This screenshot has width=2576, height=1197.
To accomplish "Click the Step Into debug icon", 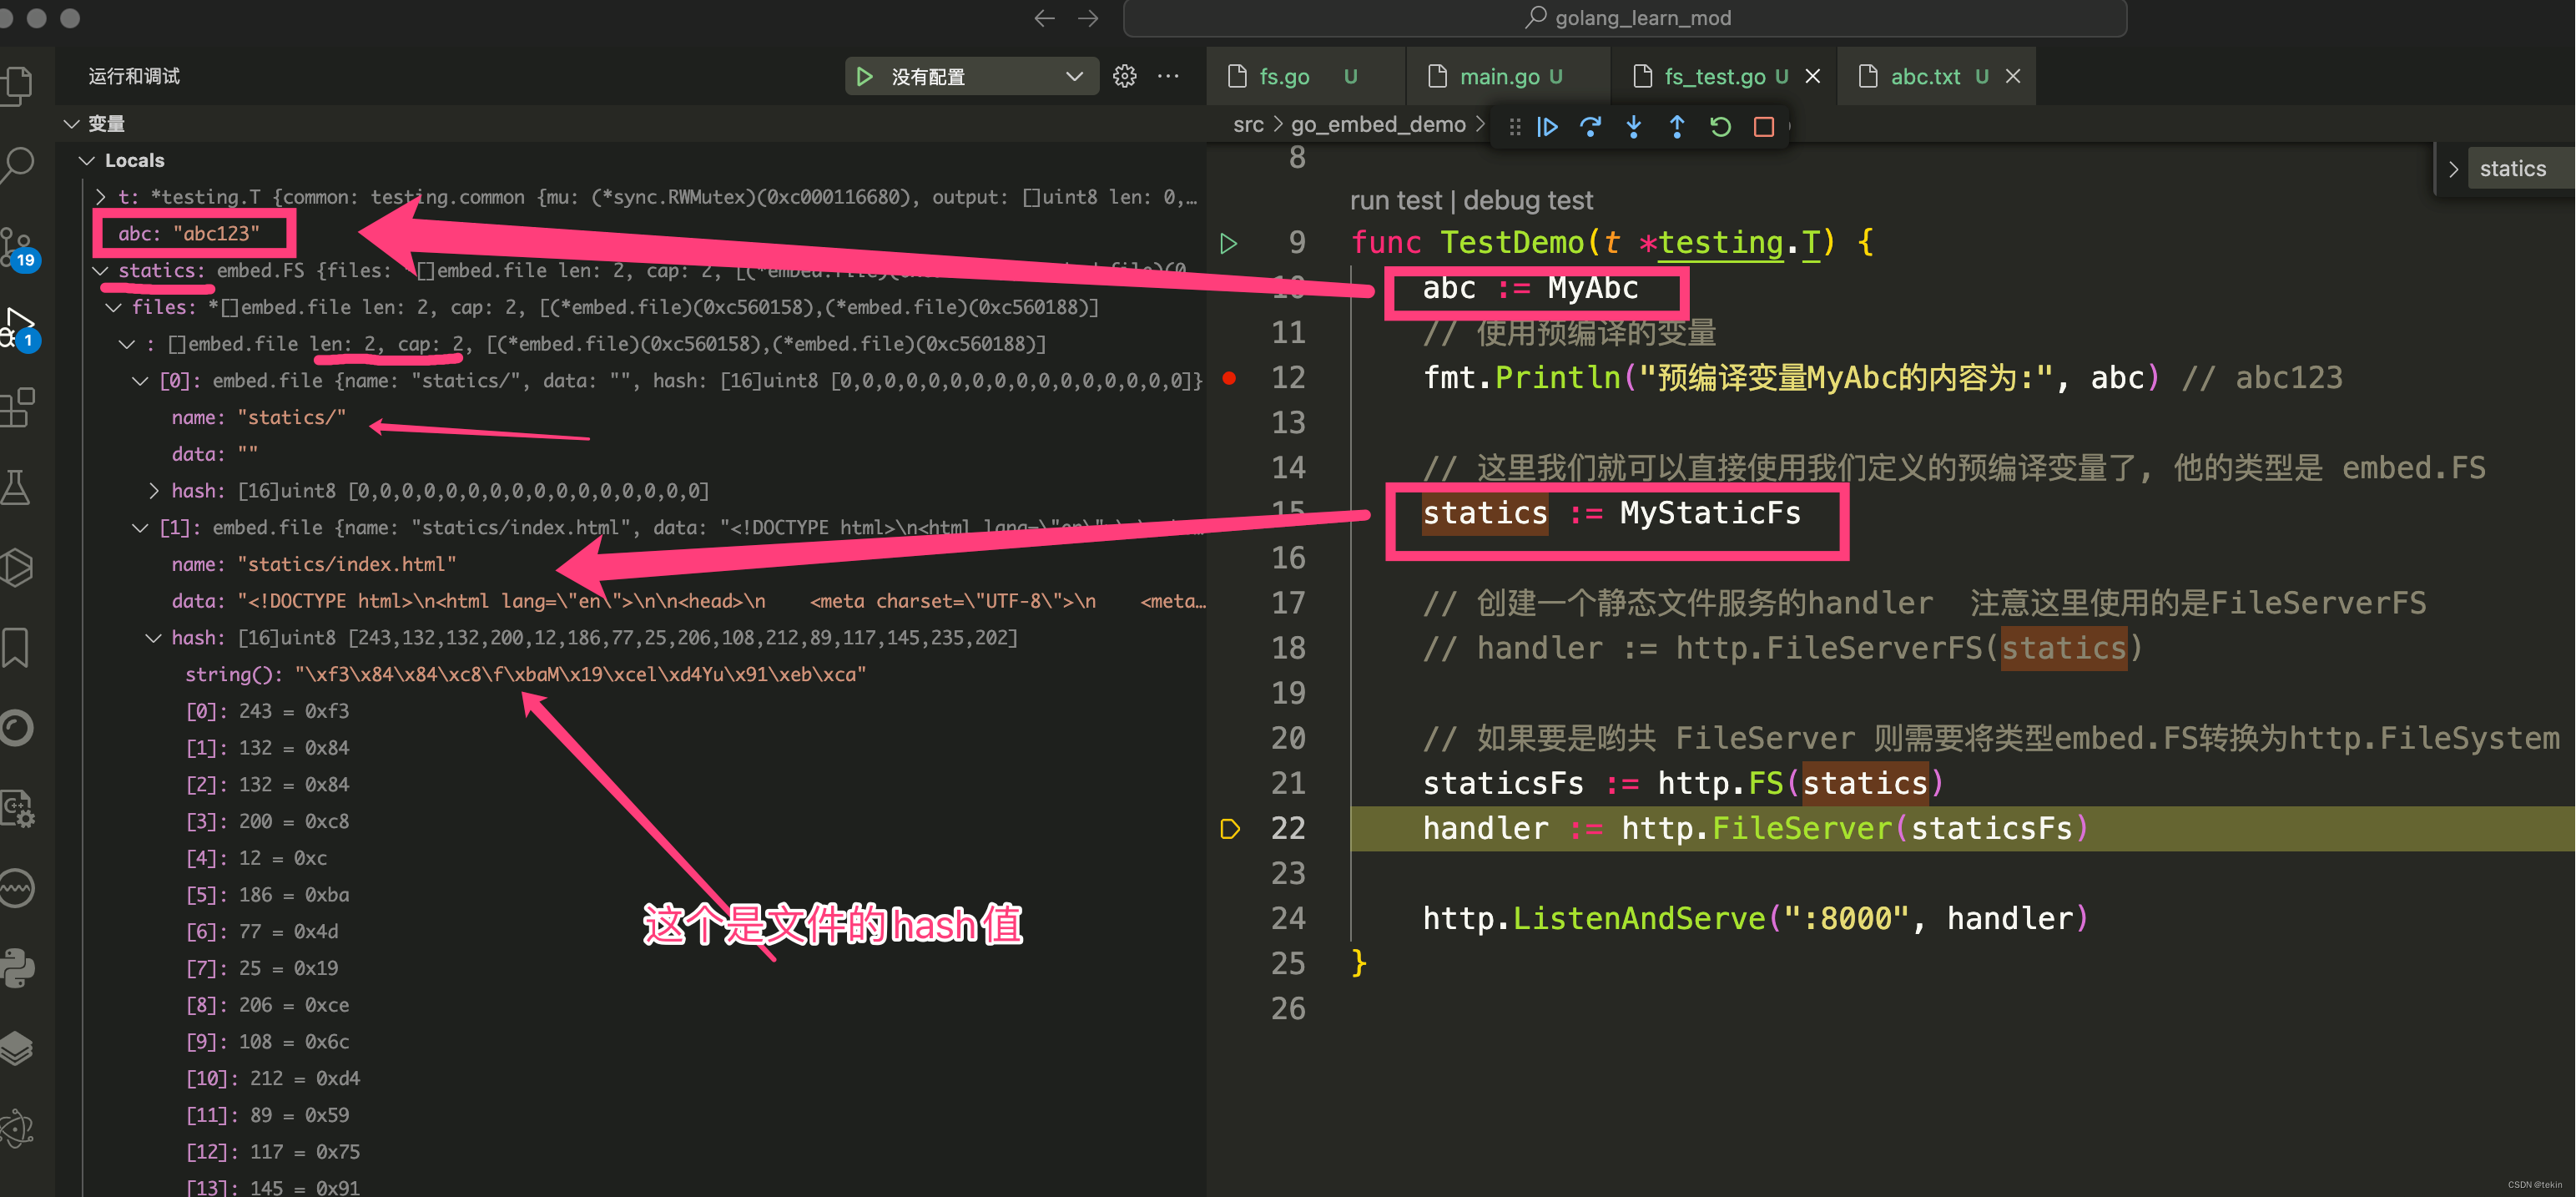I will 1634,127.
